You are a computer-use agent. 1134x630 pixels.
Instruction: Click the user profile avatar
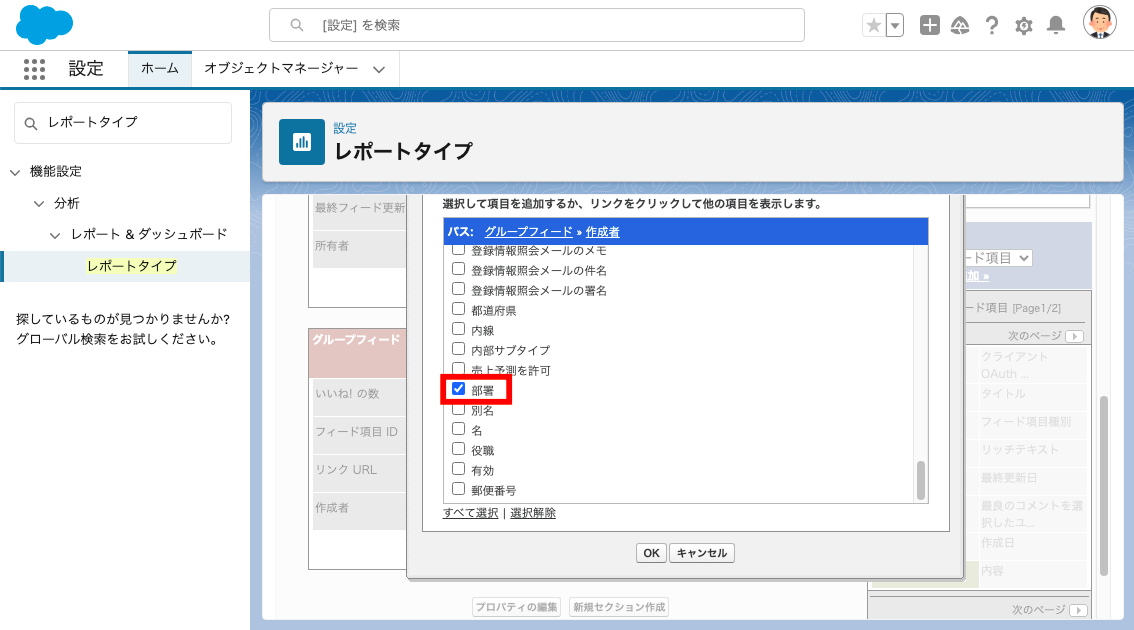click(1100, 23)
